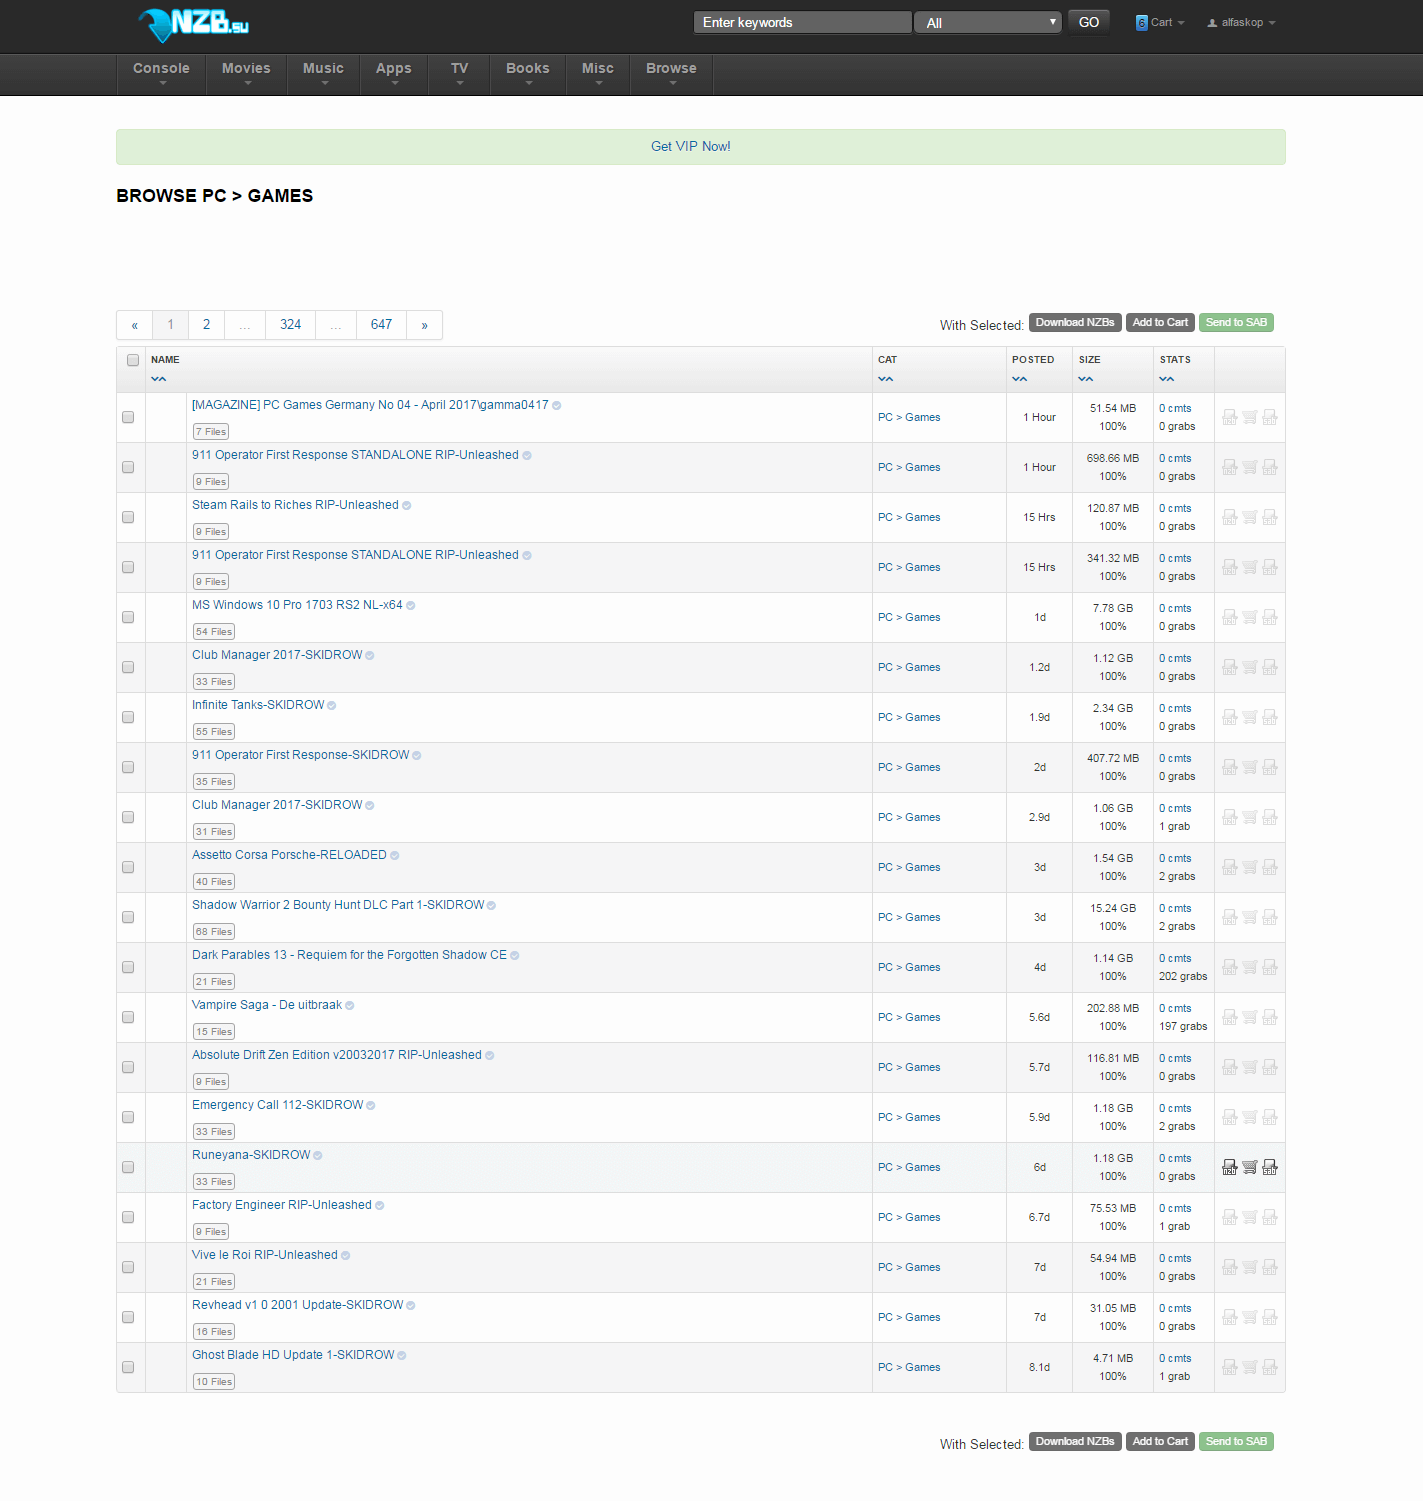NZB icon for Shadow Warrior 2 Bounty Hunt
This screenshot has height=1501, width=1423.
point(1230,917)
